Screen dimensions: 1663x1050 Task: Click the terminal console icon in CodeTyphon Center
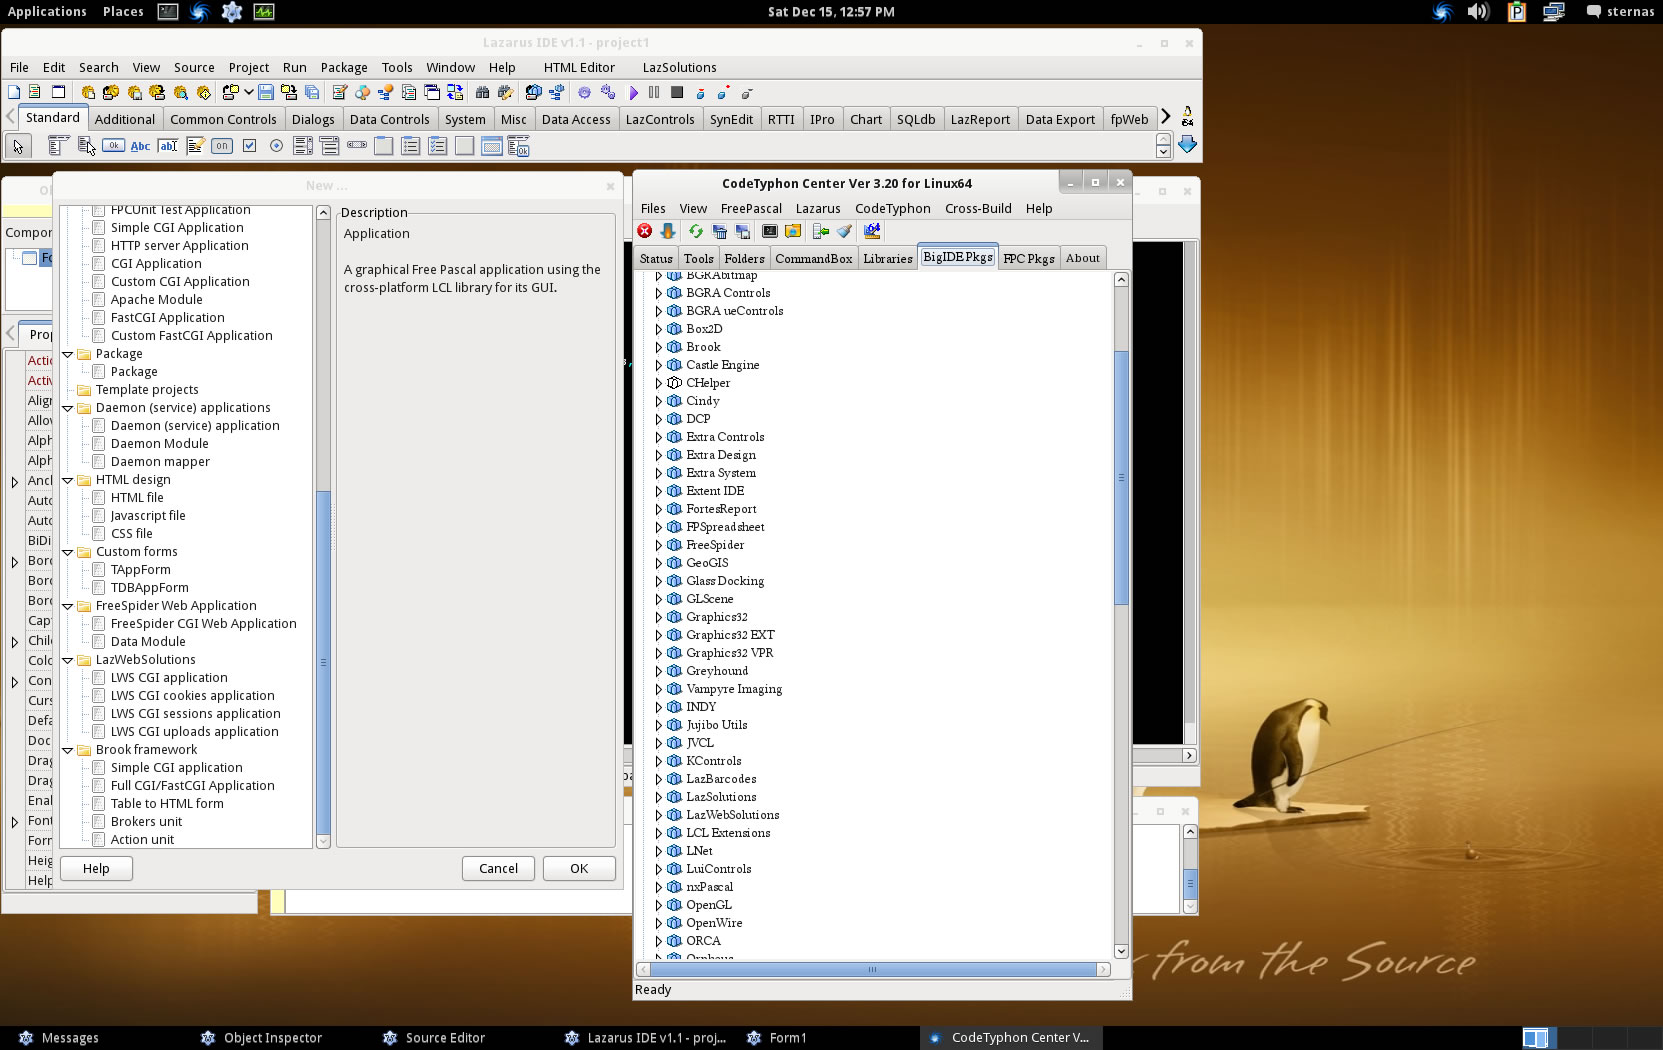(x=770, y=231)
